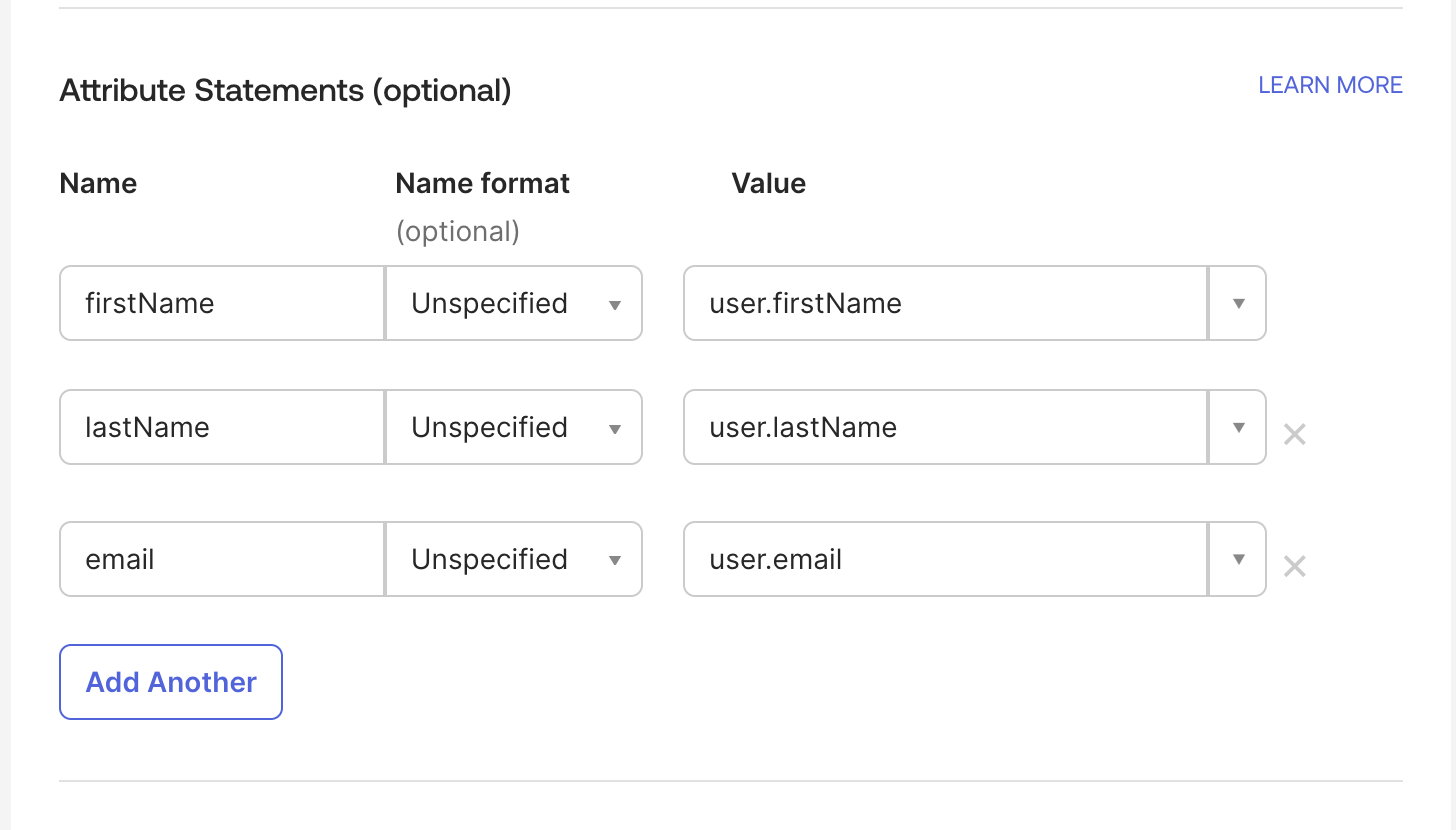Image resolution: width=1456 pixels, height=830 pixels.
Task: Click the Add Another button
Action: click(x=171, y=682)
